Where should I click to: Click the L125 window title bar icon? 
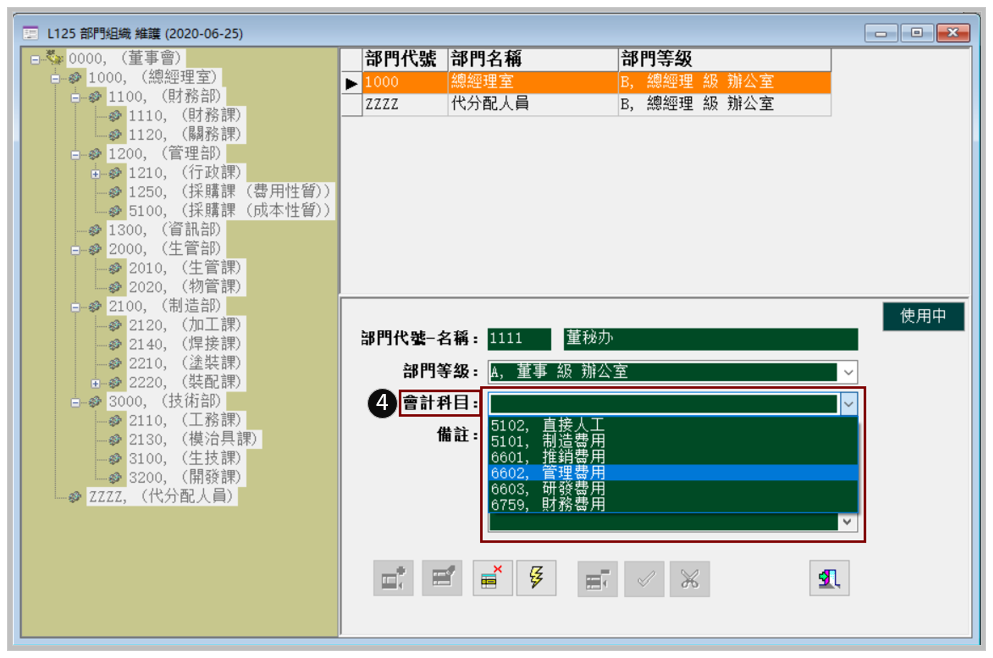[x=30, y=33]
